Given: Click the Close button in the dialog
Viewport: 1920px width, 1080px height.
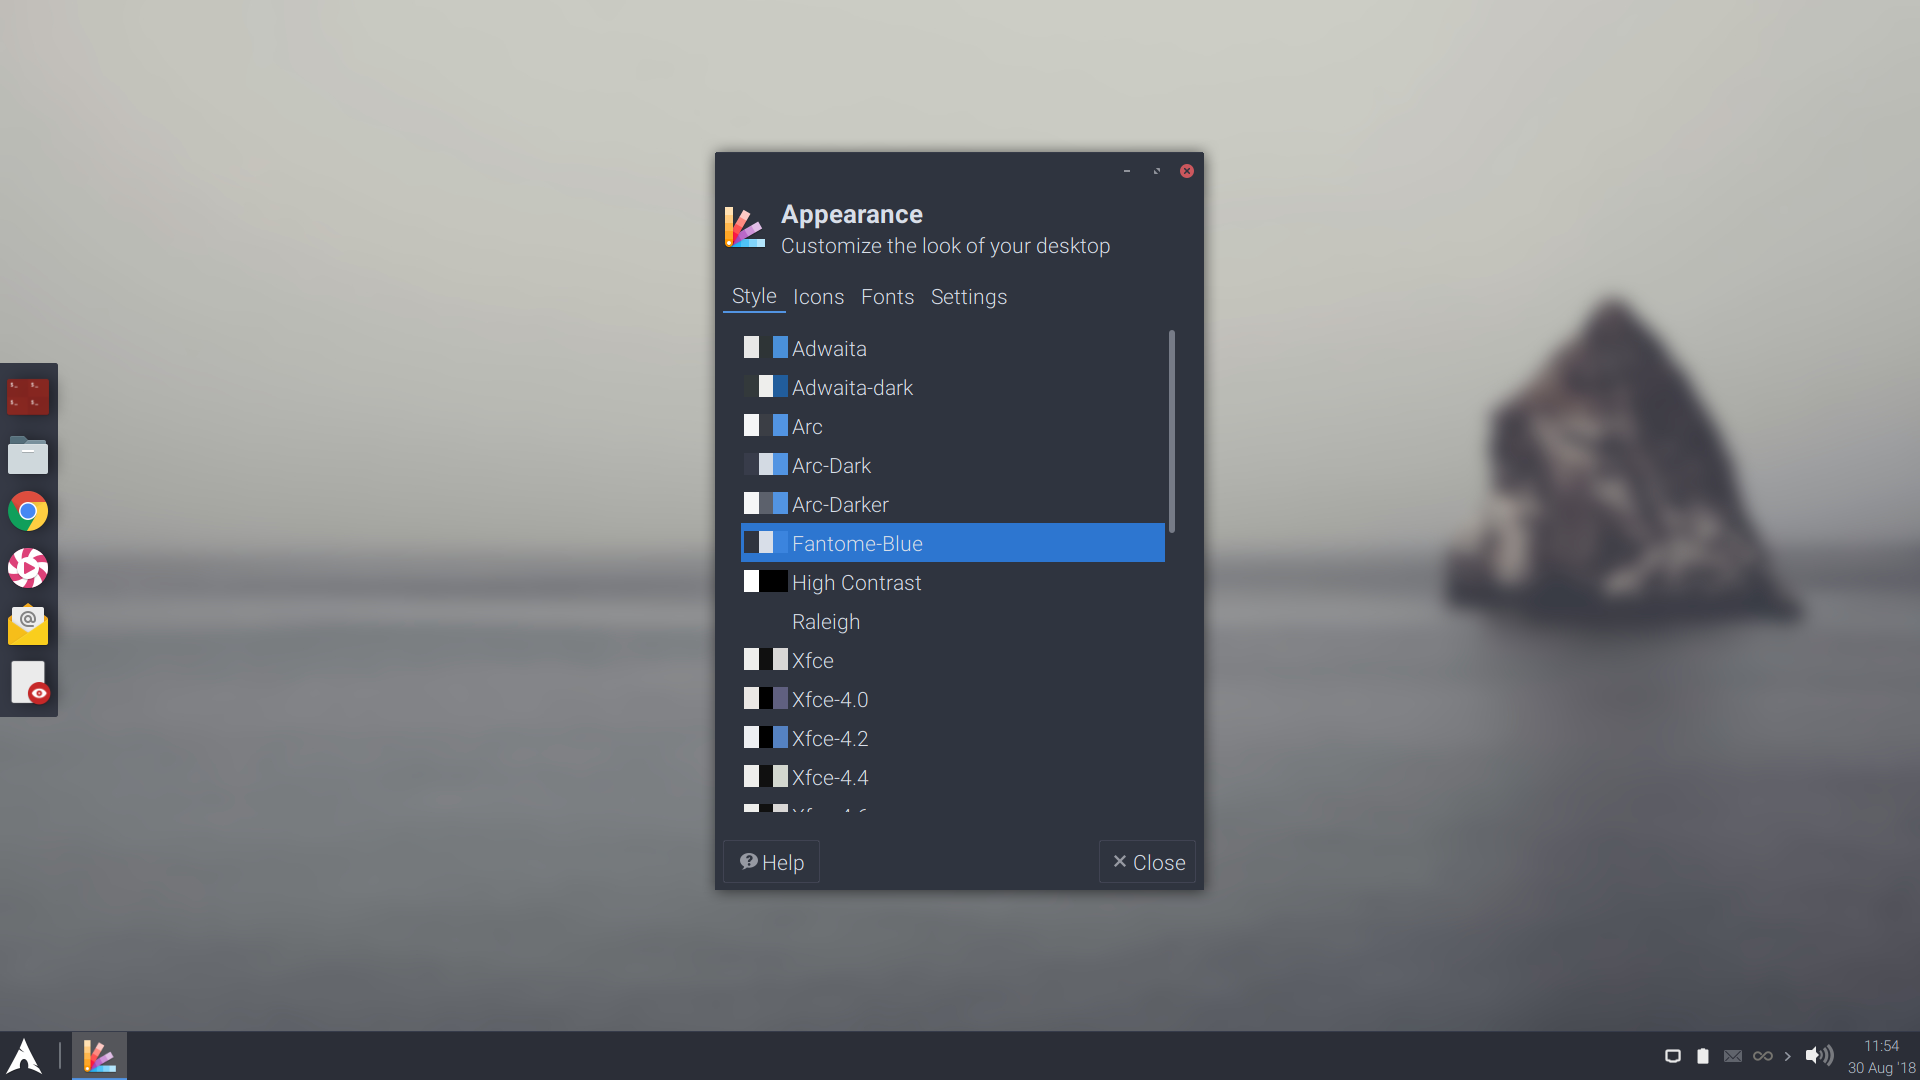Looking at the screenshot, I should [1147, 862].
